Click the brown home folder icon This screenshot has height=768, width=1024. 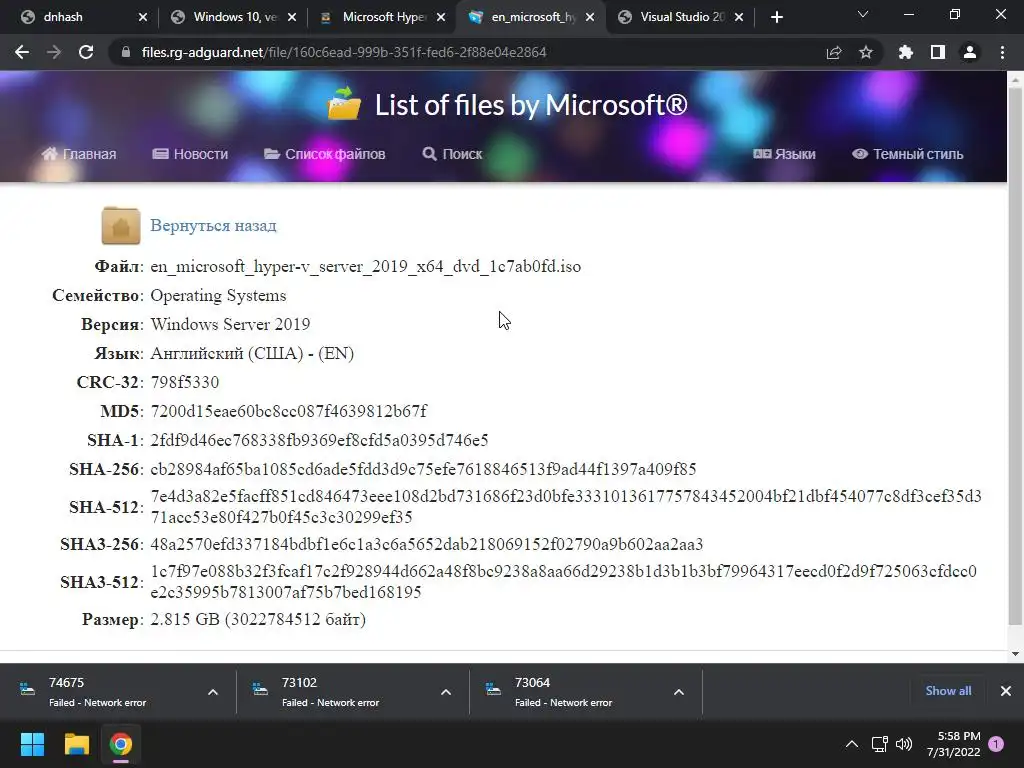121,225
